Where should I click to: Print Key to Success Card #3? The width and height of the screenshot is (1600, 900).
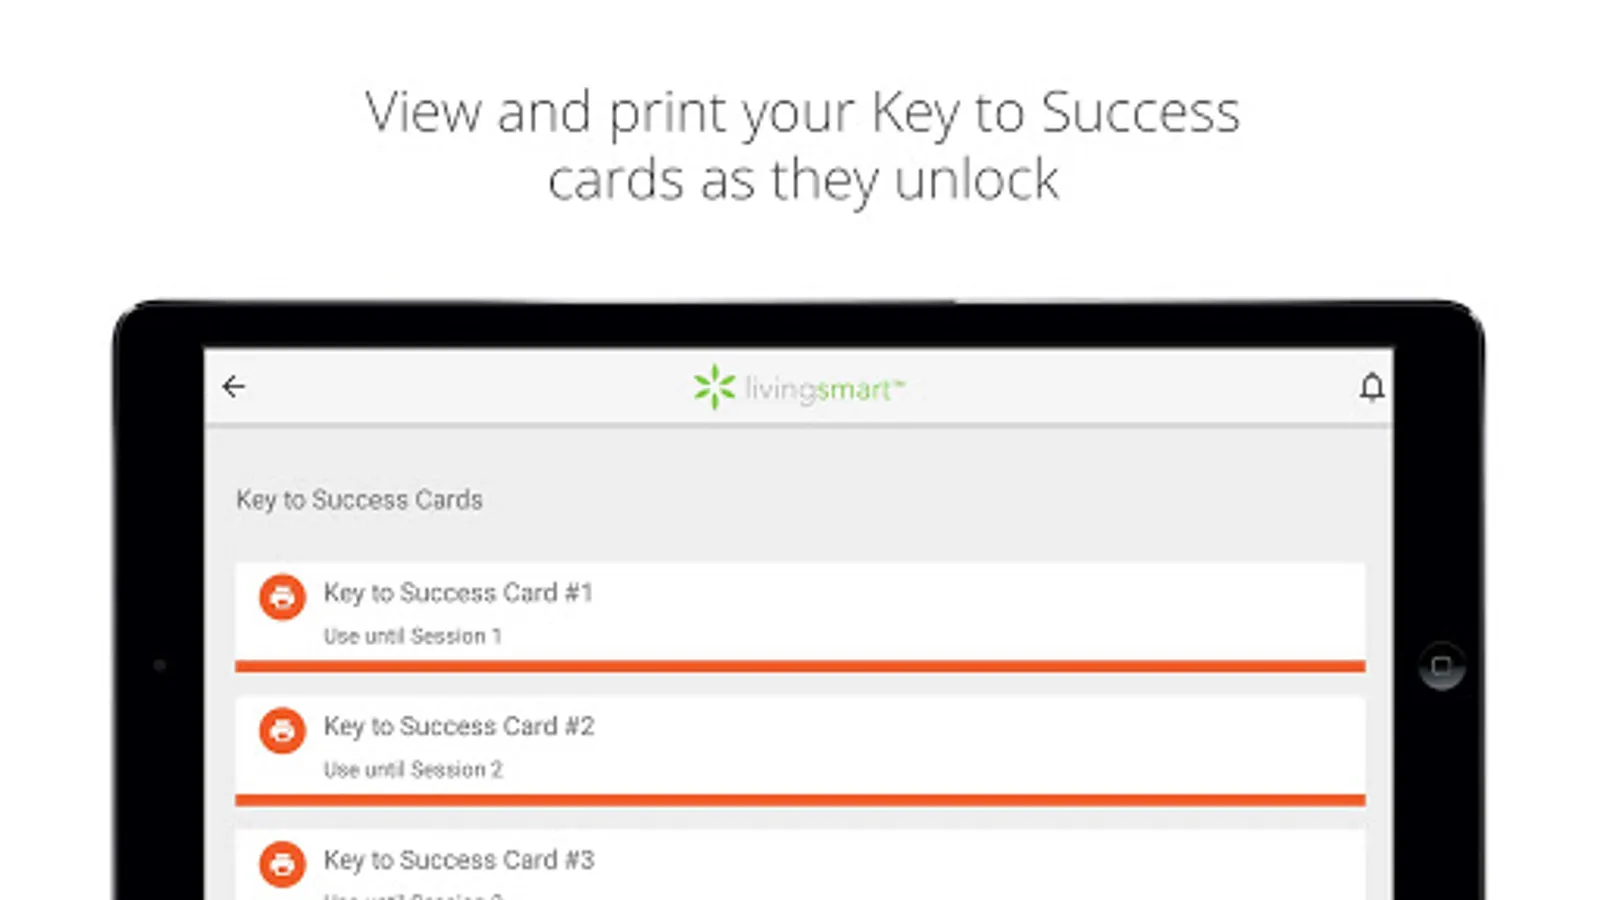282,864
